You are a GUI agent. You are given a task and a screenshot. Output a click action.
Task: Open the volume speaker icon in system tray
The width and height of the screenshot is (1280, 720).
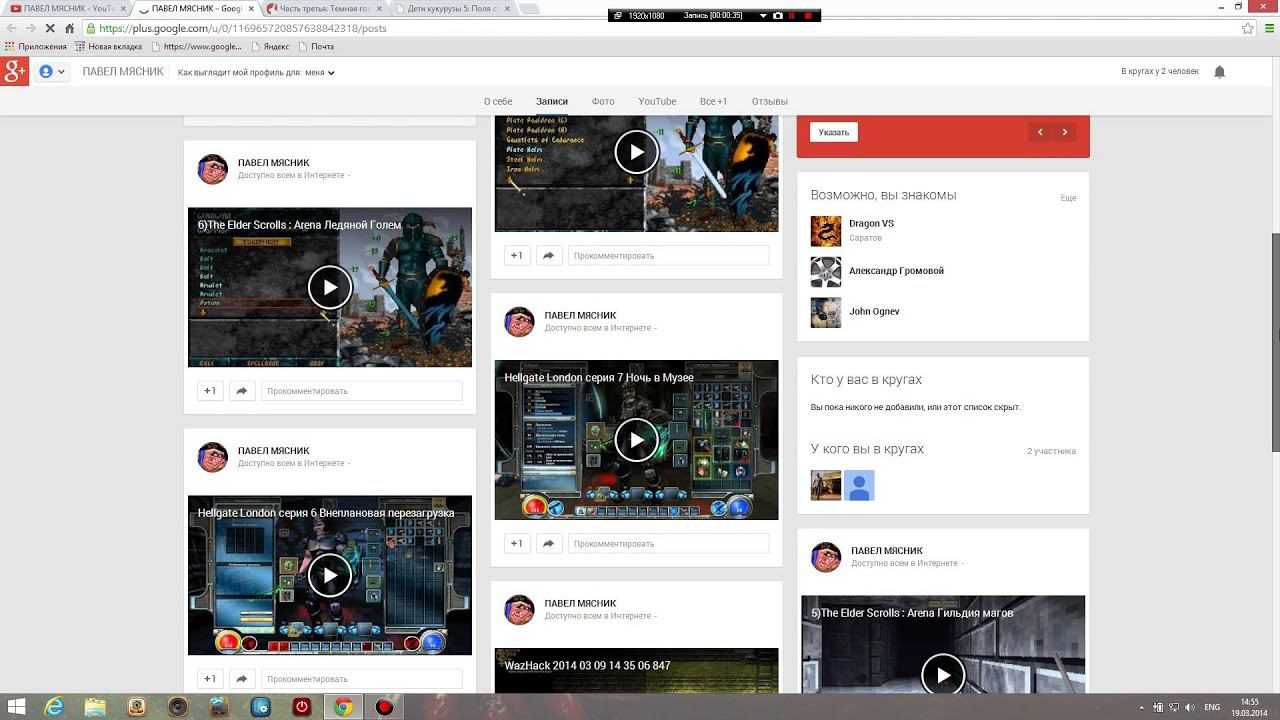1188,707
